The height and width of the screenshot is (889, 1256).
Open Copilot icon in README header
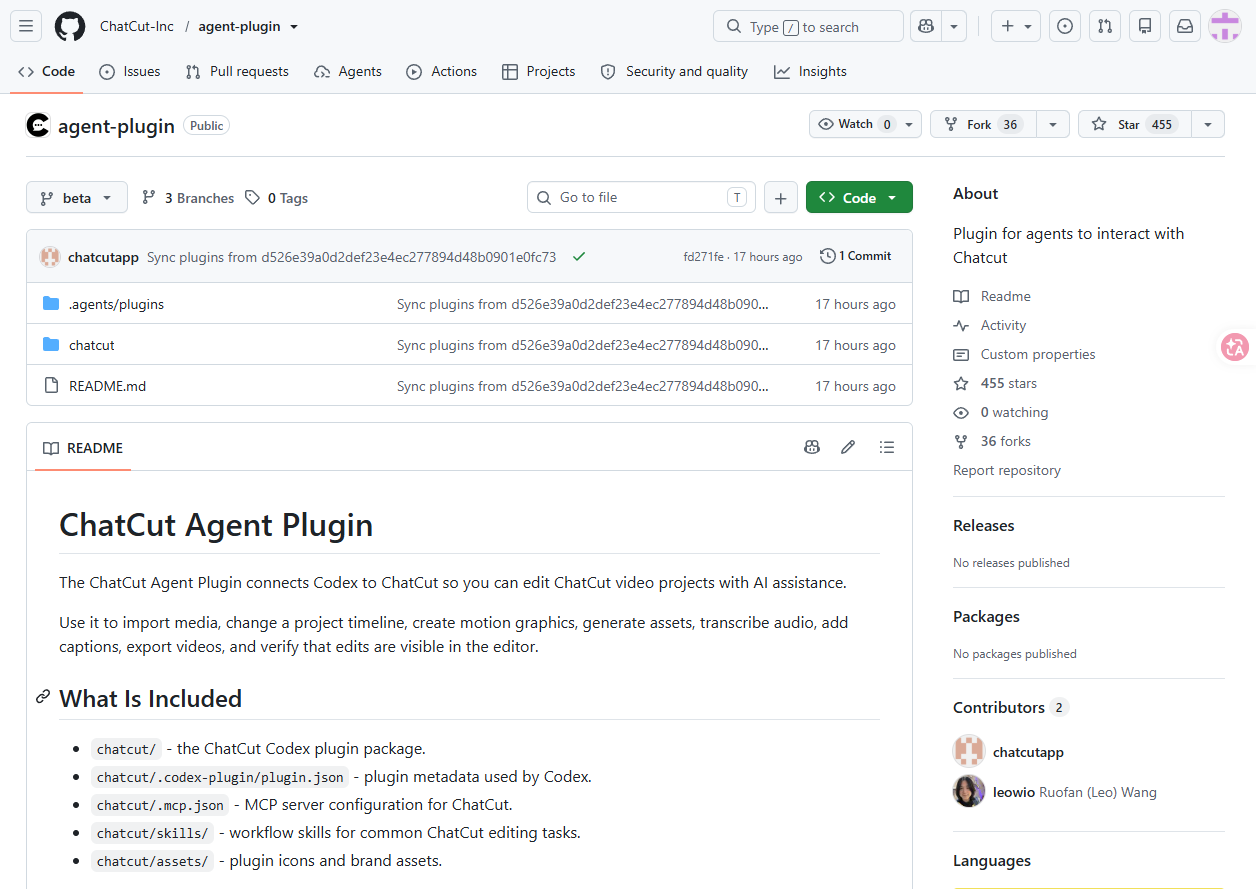812,447
